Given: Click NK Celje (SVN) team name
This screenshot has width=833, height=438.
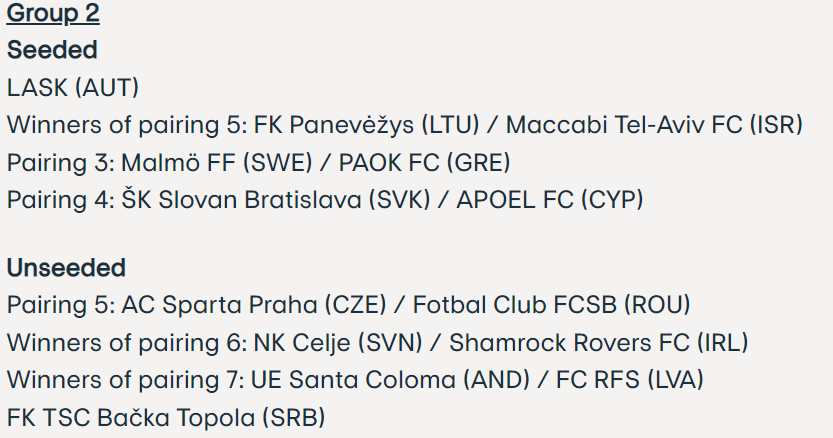Looking at the screenshot, I should click(338, 343).
